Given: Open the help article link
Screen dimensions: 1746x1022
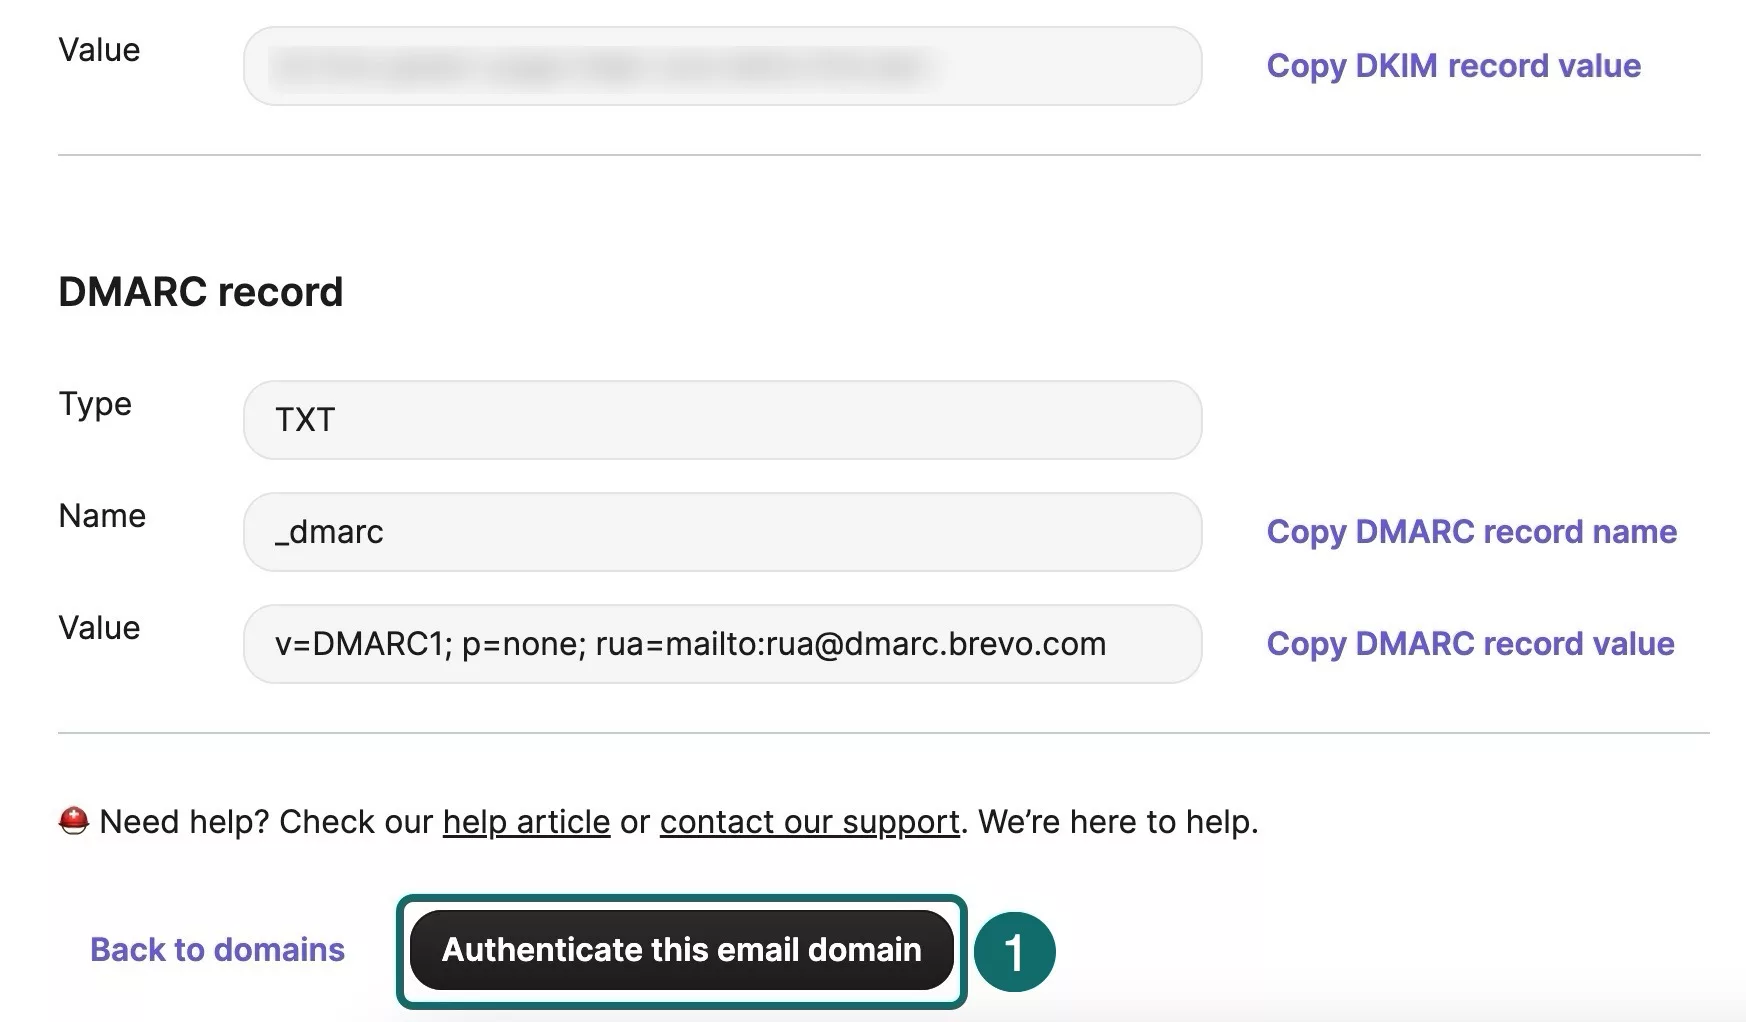Looking at the screenshot, I should tap(526, 822).
